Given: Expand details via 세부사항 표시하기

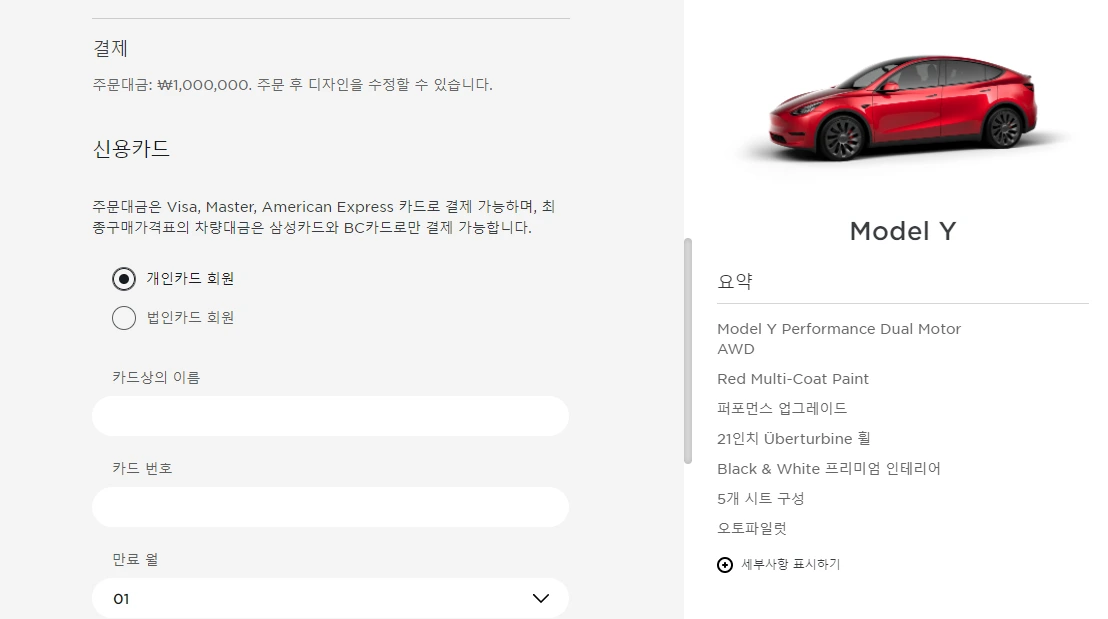Looking at the screenshot, I should [790, 565].
